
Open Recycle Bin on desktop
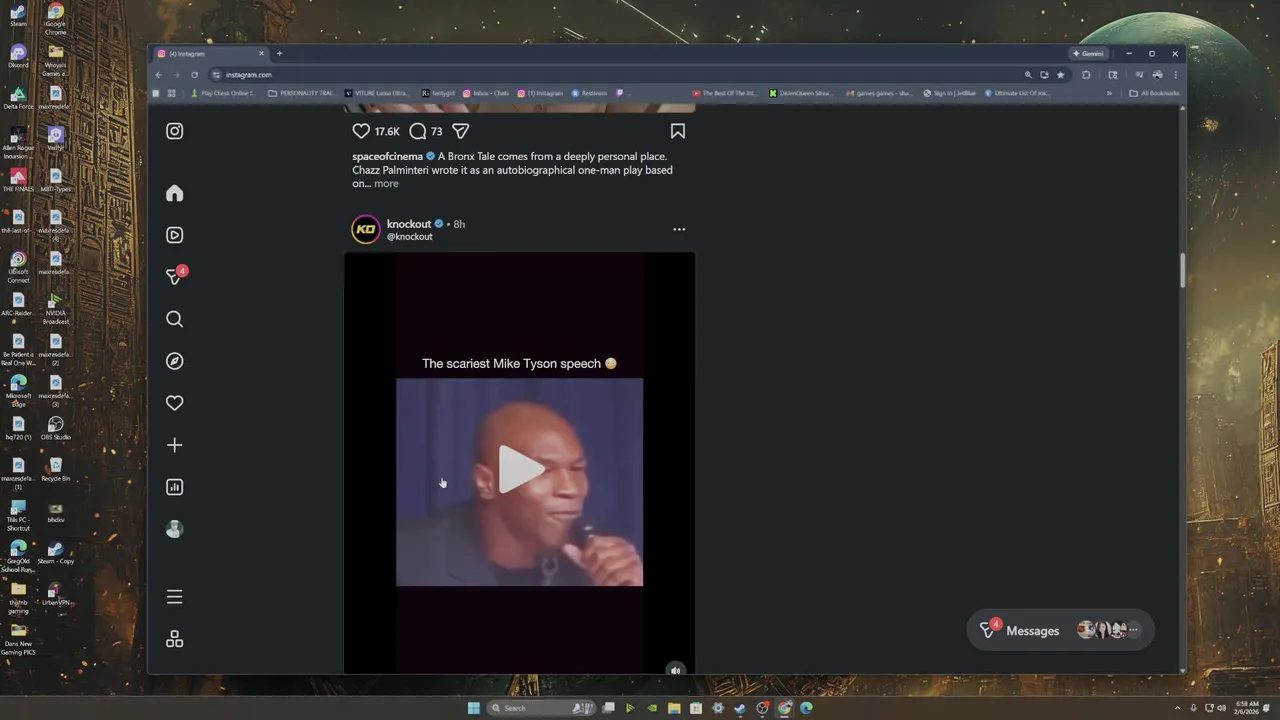point(55,469)
